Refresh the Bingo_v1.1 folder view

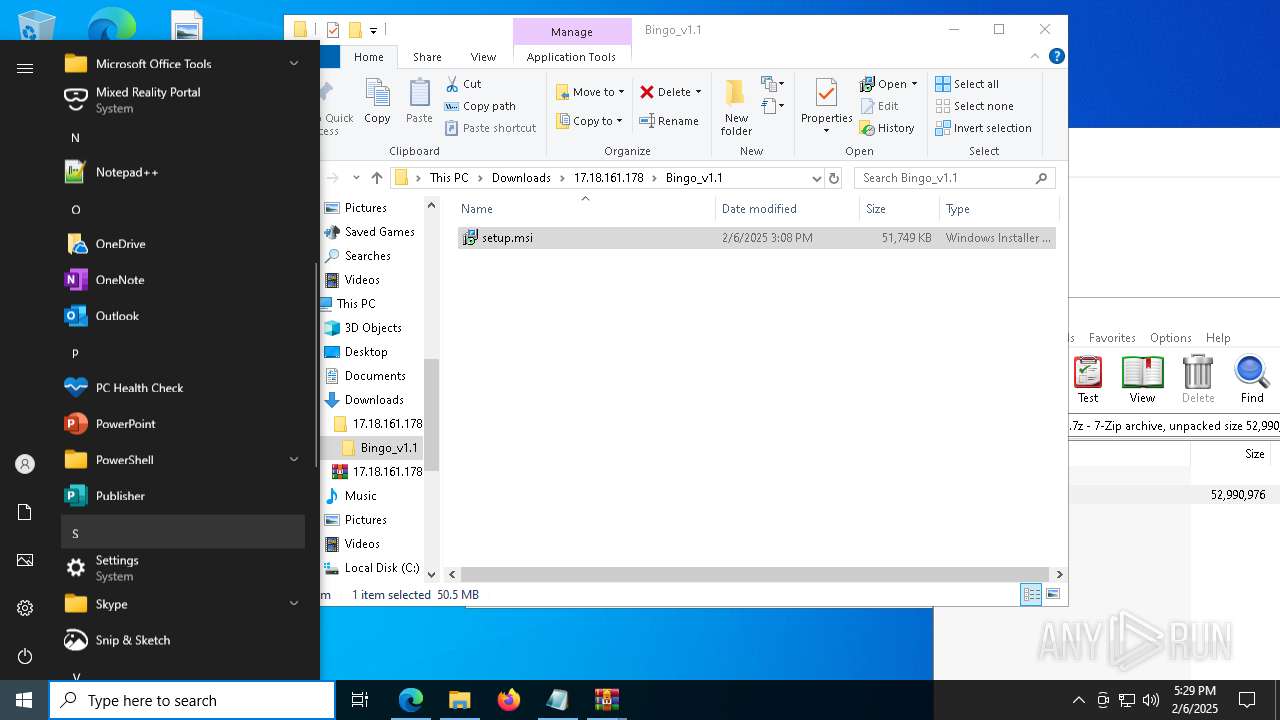coord(834,178)
